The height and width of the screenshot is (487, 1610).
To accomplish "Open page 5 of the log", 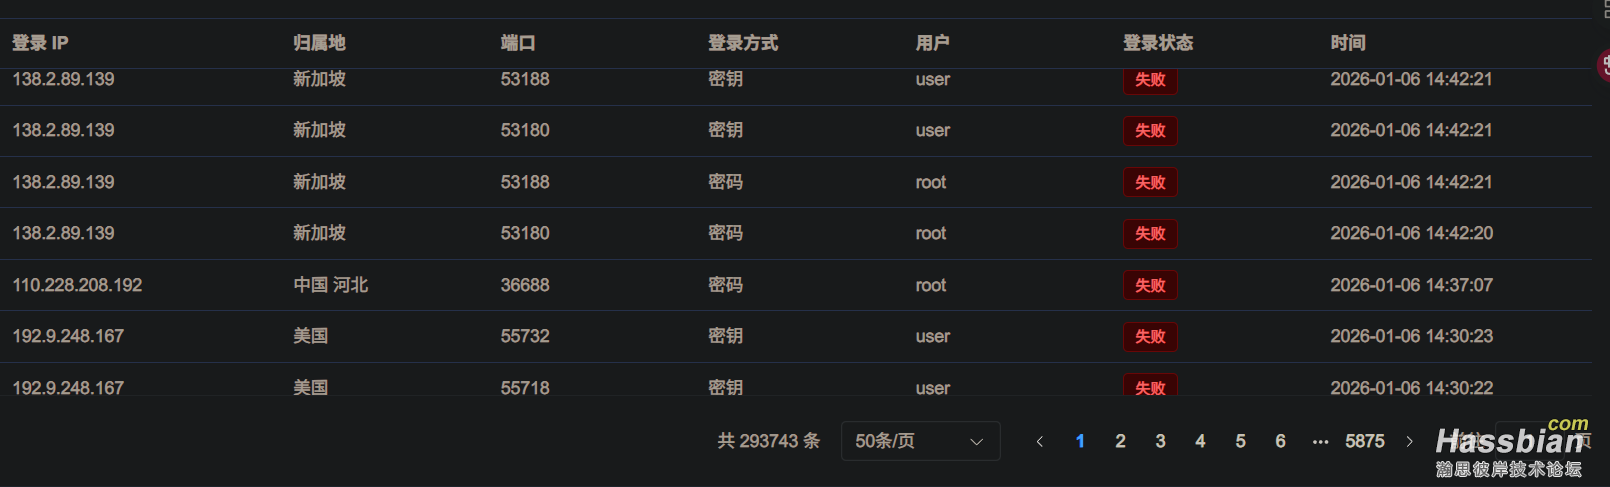I will point(1240,441).
